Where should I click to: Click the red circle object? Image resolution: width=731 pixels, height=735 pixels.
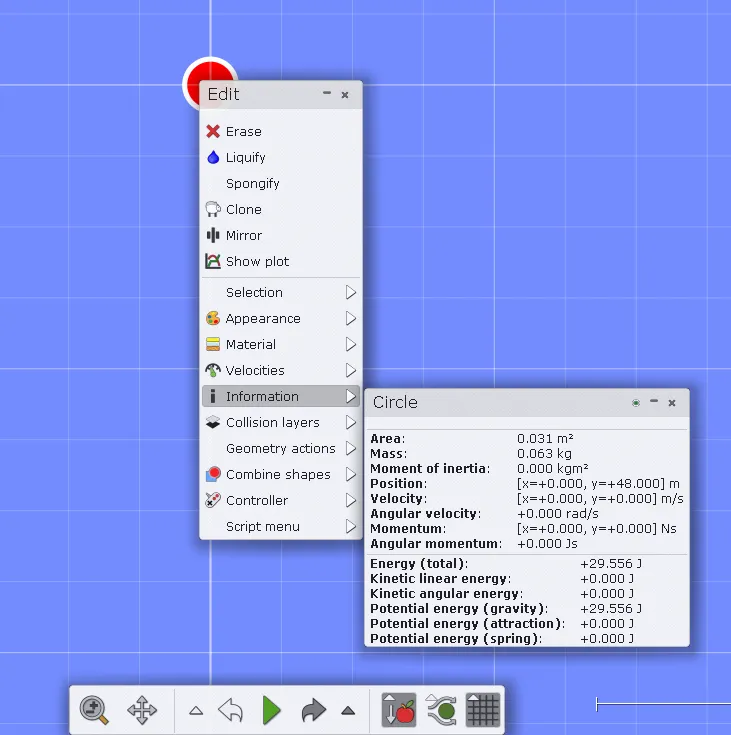(195, 77)
